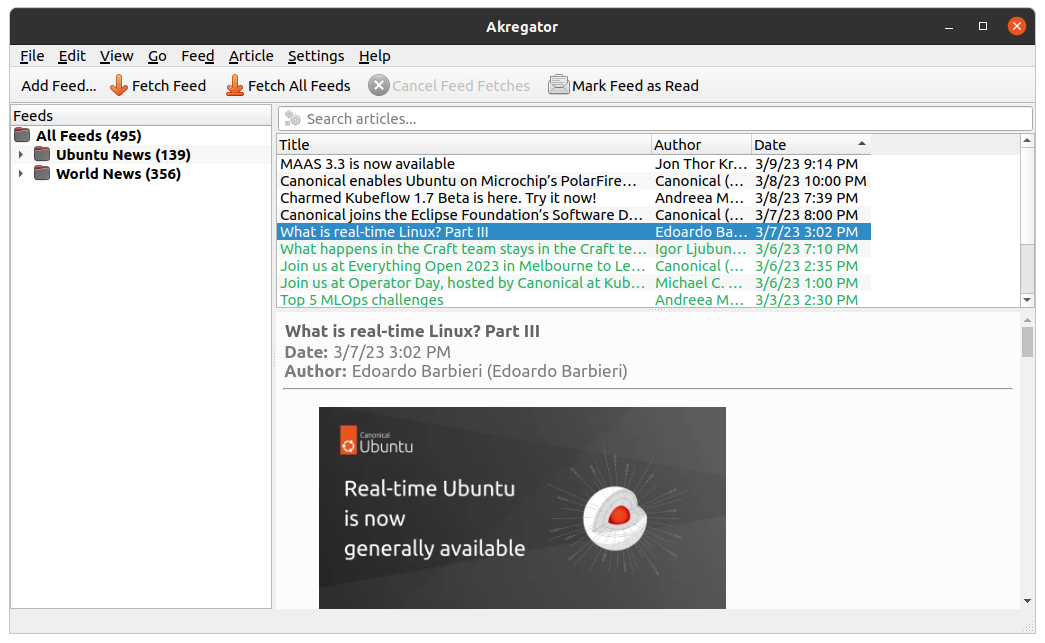The image size is (1045, 643).
Task: Expand the Ubuntu News feed folder
Action: 21,155
